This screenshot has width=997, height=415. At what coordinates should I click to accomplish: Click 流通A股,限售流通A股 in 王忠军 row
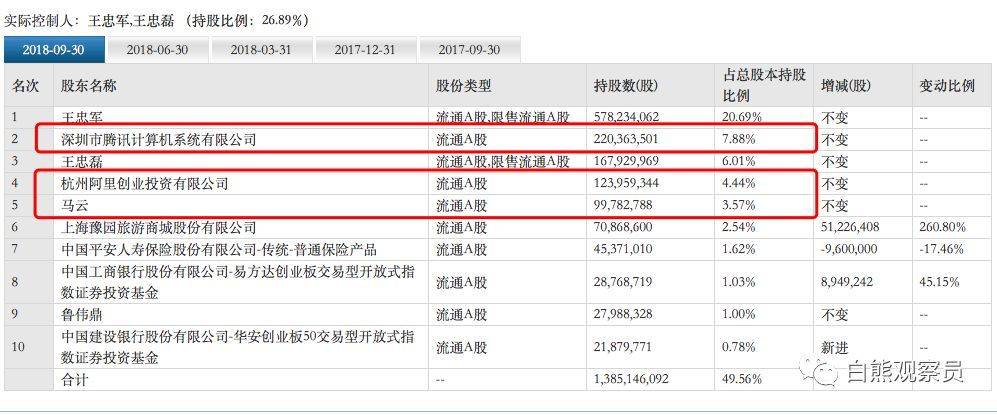pos(502,117)
